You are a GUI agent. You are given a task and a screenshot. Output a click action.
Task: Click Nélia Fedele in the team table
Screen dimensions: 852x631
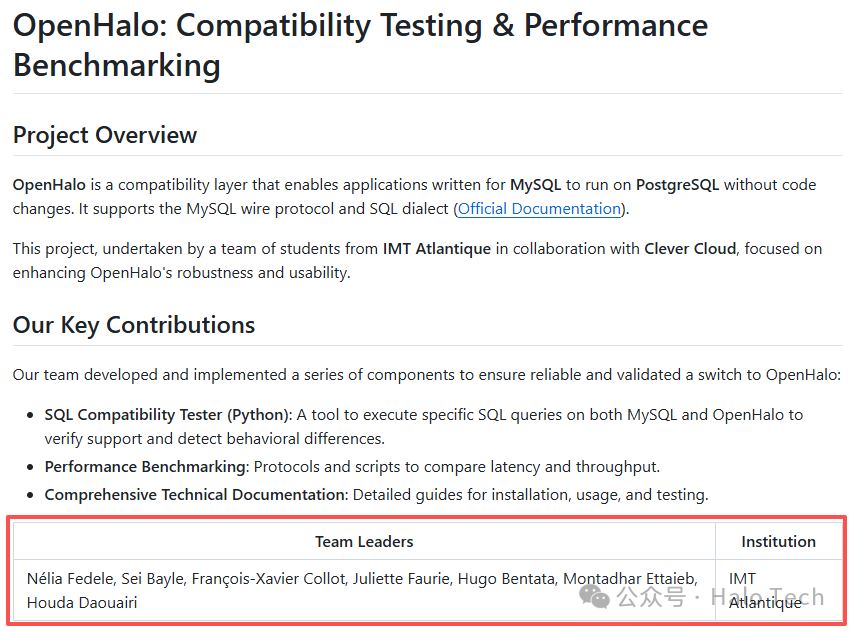click(69, 579)
